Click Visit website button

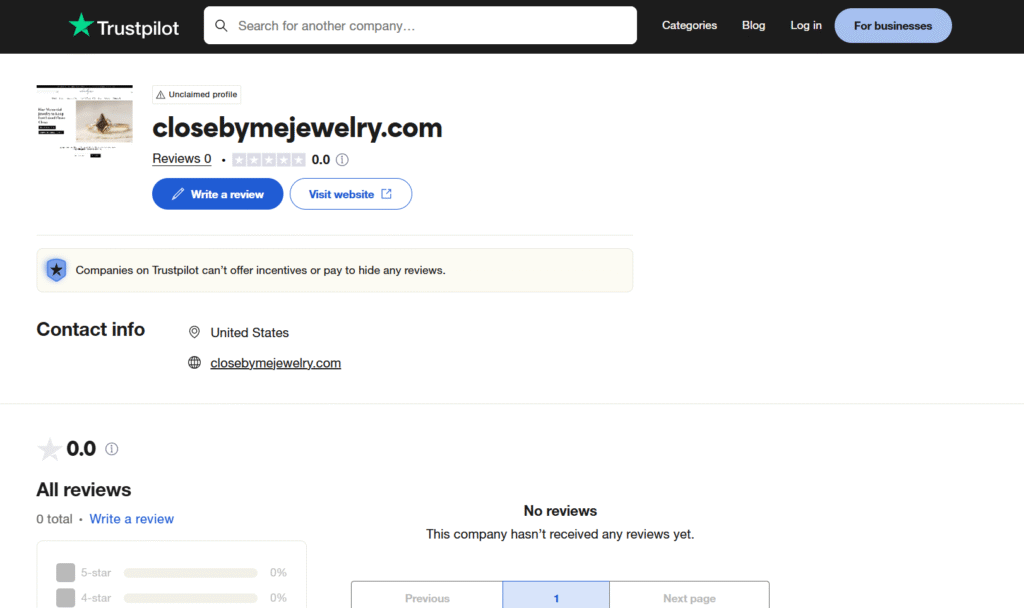click(x=350, y=193)
